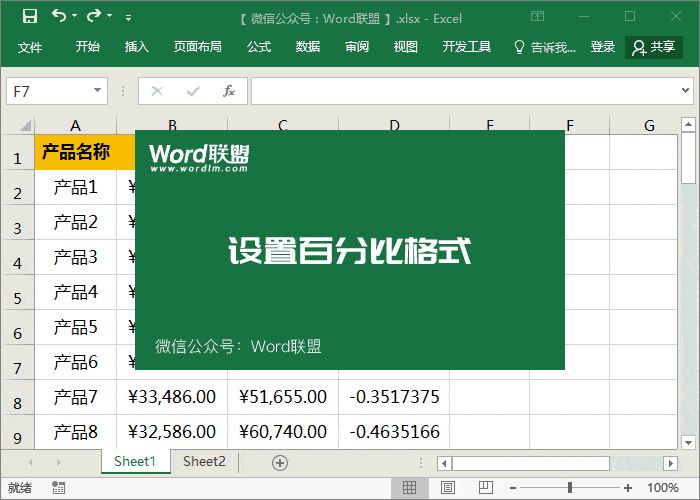Screen dimensions: 700x500
Task: Open ribbon display options icon
Action: [538, 16]
